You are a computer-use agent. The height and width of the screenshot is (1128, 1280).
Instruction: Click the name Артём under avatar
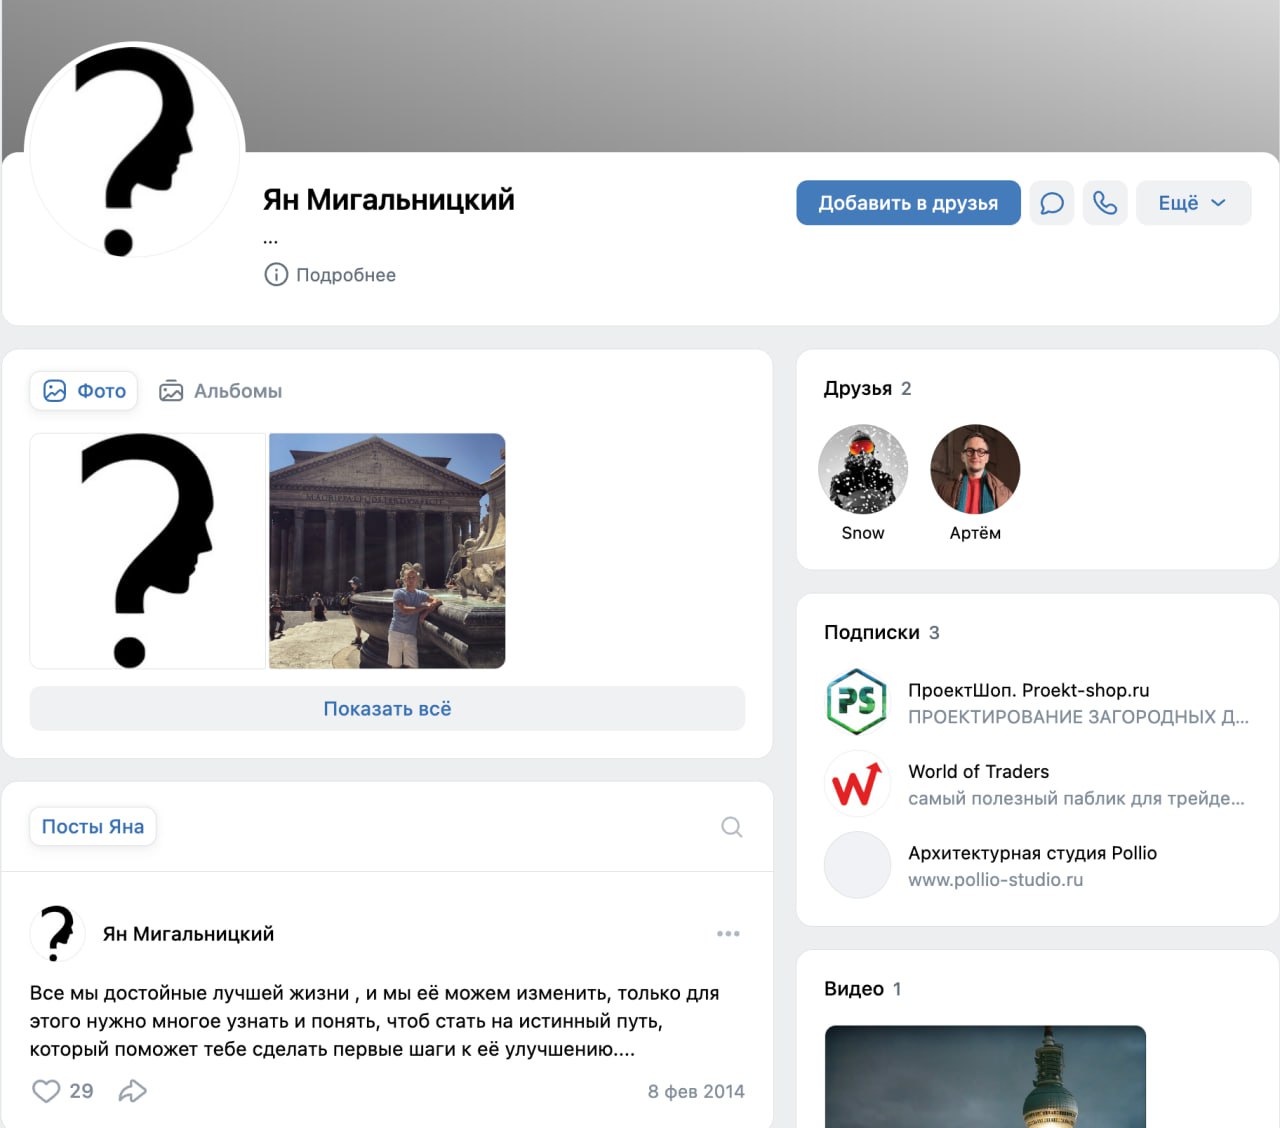(x=975, y=533)
